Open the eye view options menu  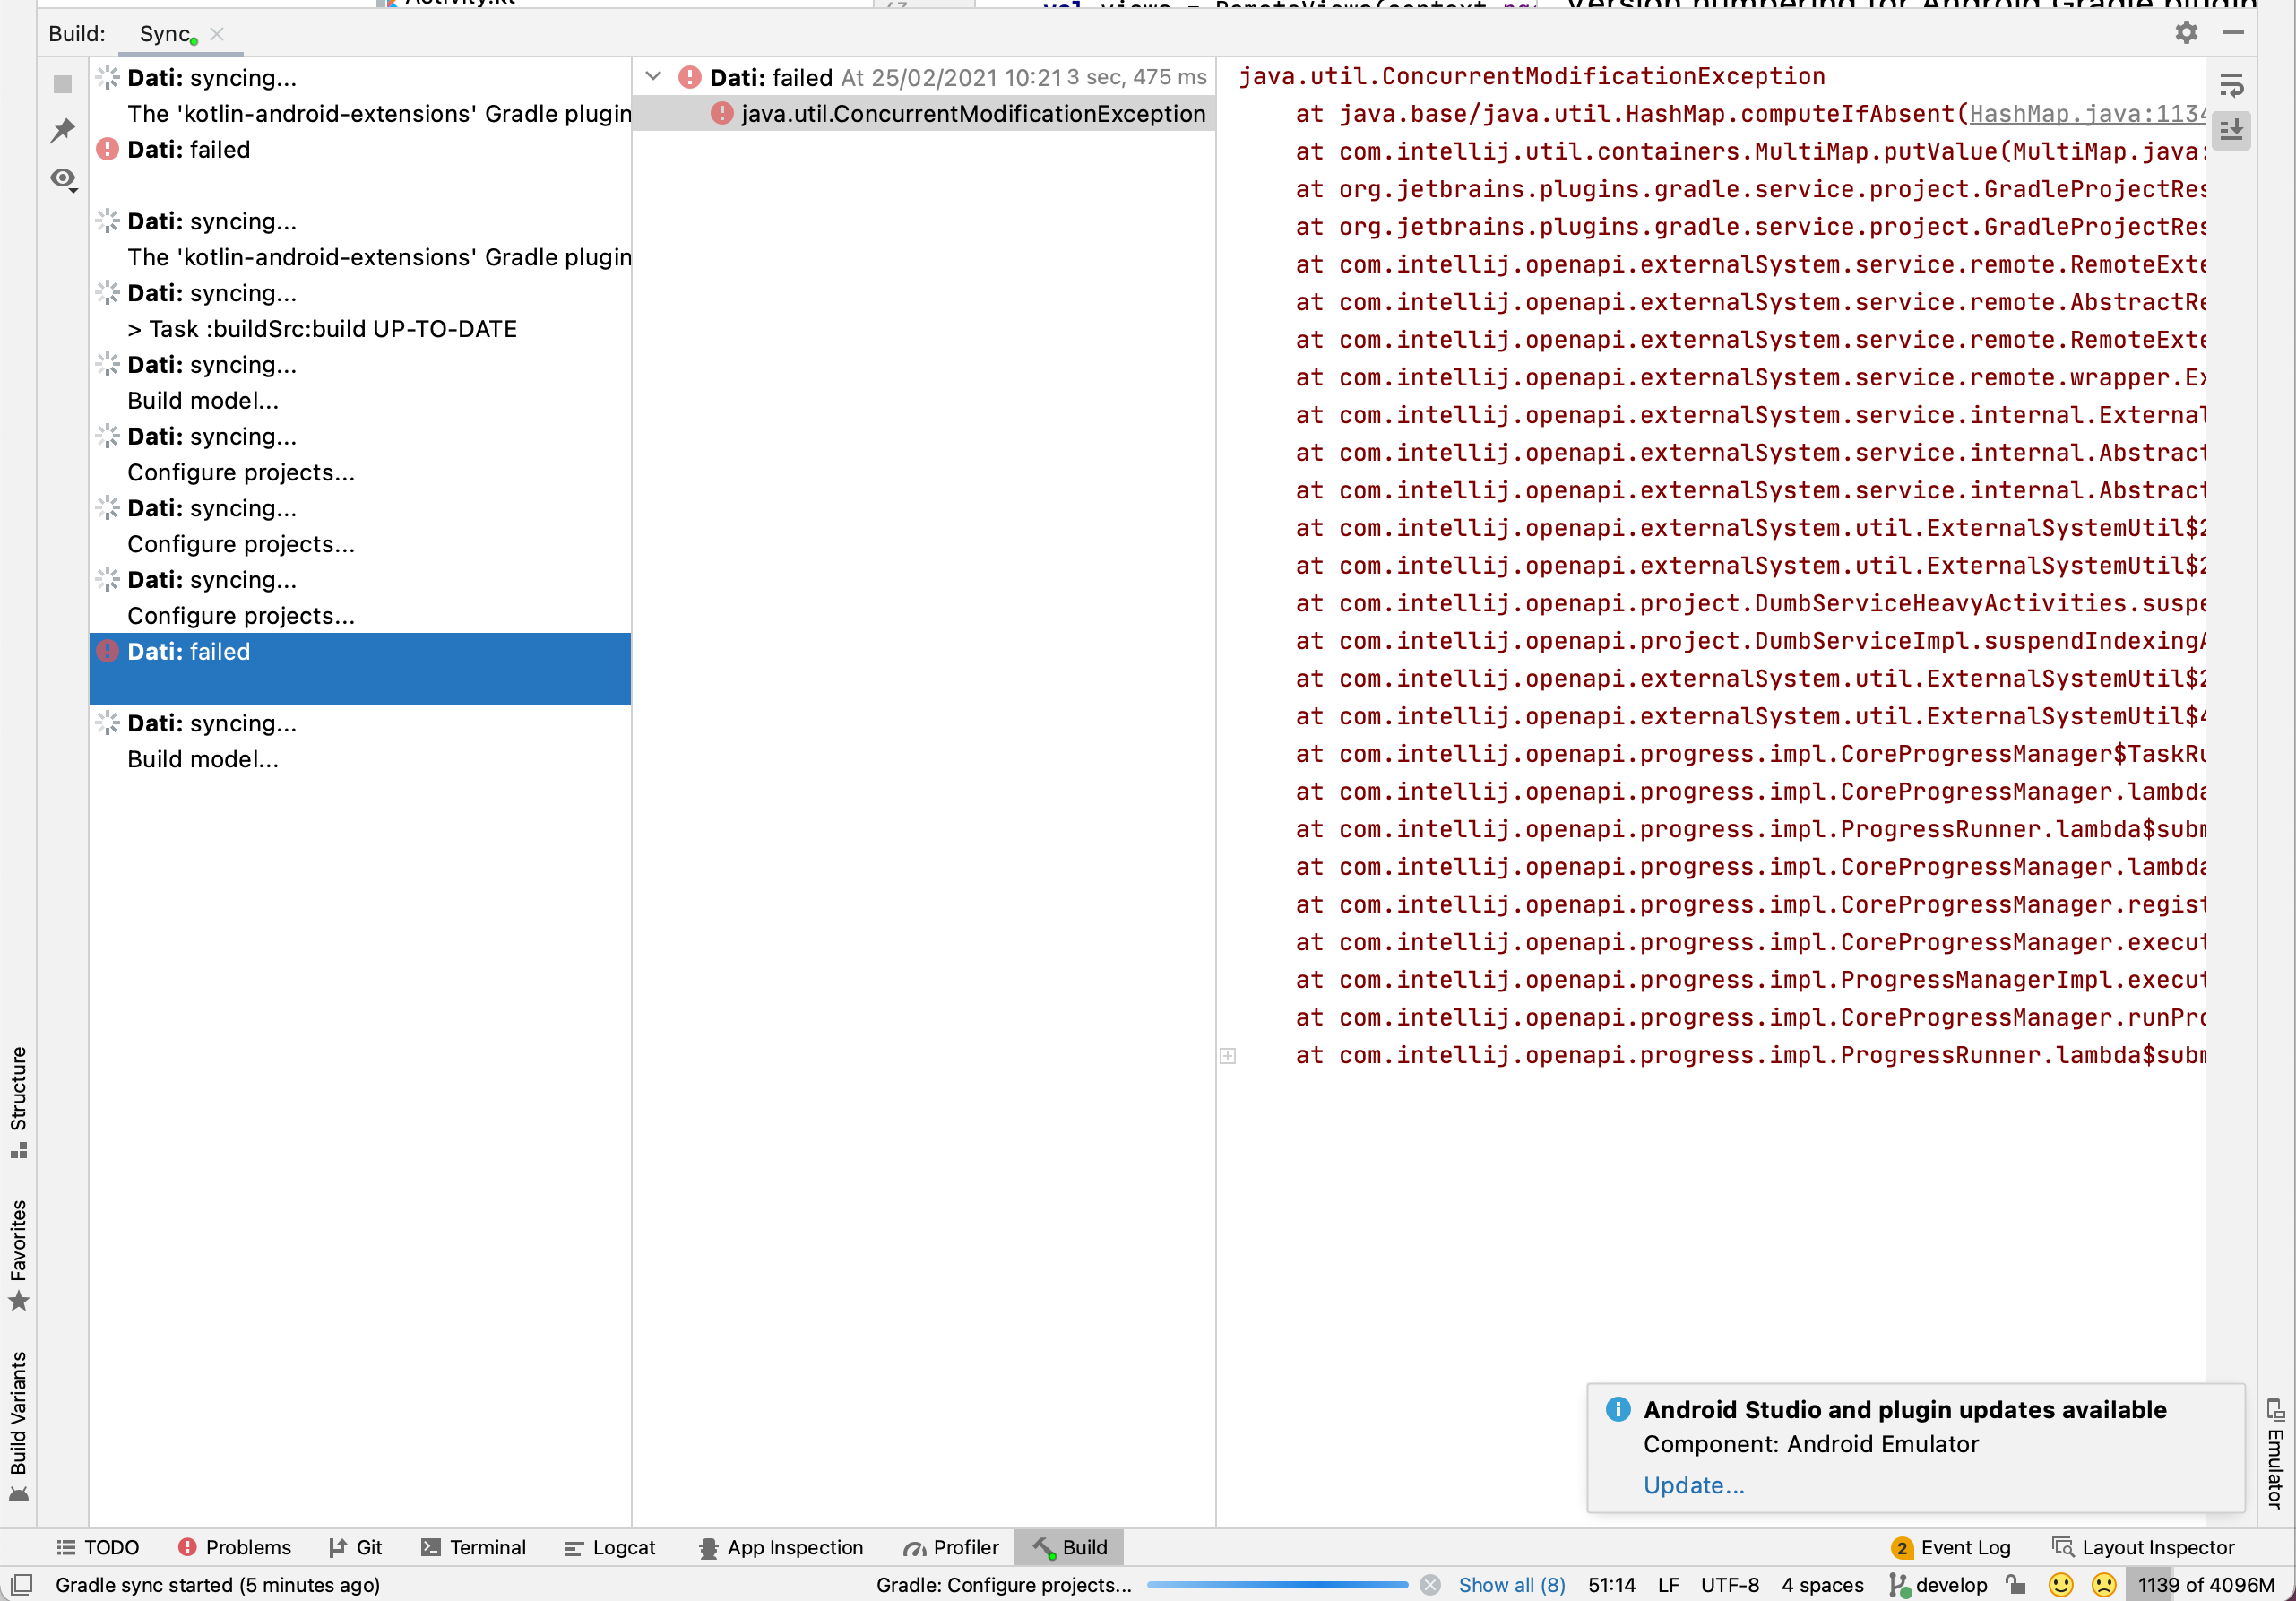(63, 179)
